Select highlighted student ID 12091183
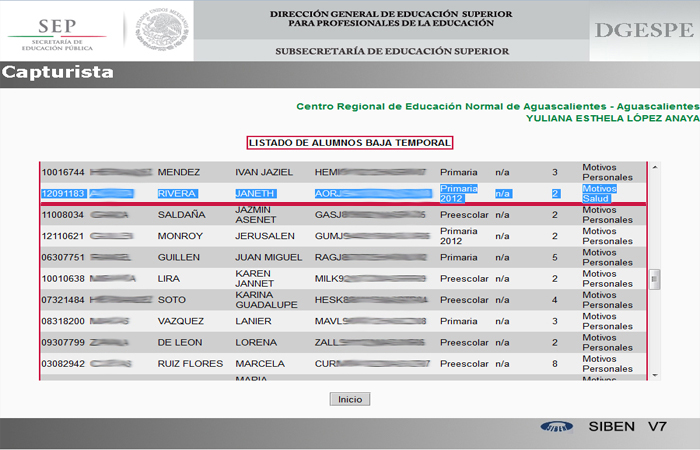Screen dimensions: 700x450 coord(63,194)
